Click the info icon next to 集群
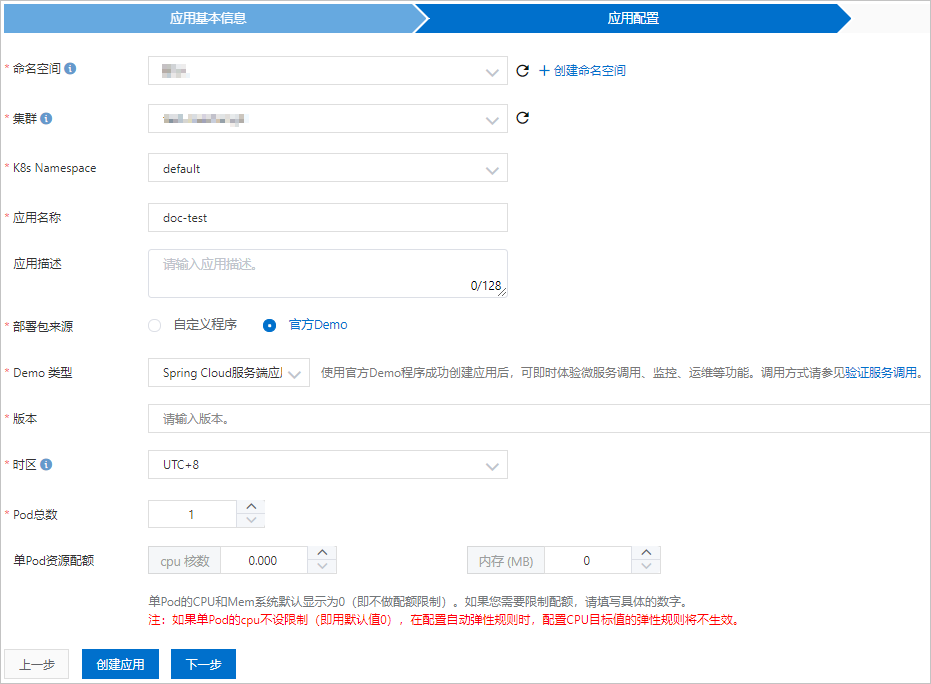Image resolution: width=931 pixels, height=684 pixels. coord(46,118)
